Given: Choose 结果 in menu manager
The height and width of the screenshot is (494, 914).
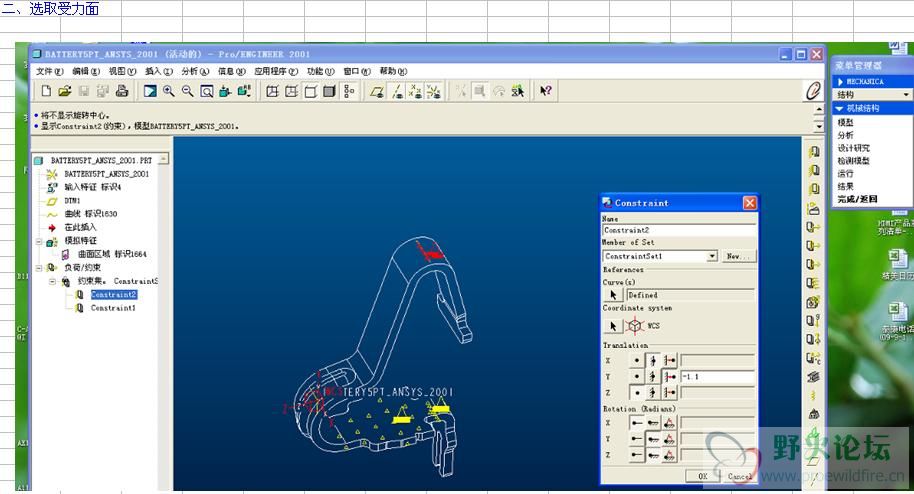Looking at the screenshot, I should coord(845,187).
